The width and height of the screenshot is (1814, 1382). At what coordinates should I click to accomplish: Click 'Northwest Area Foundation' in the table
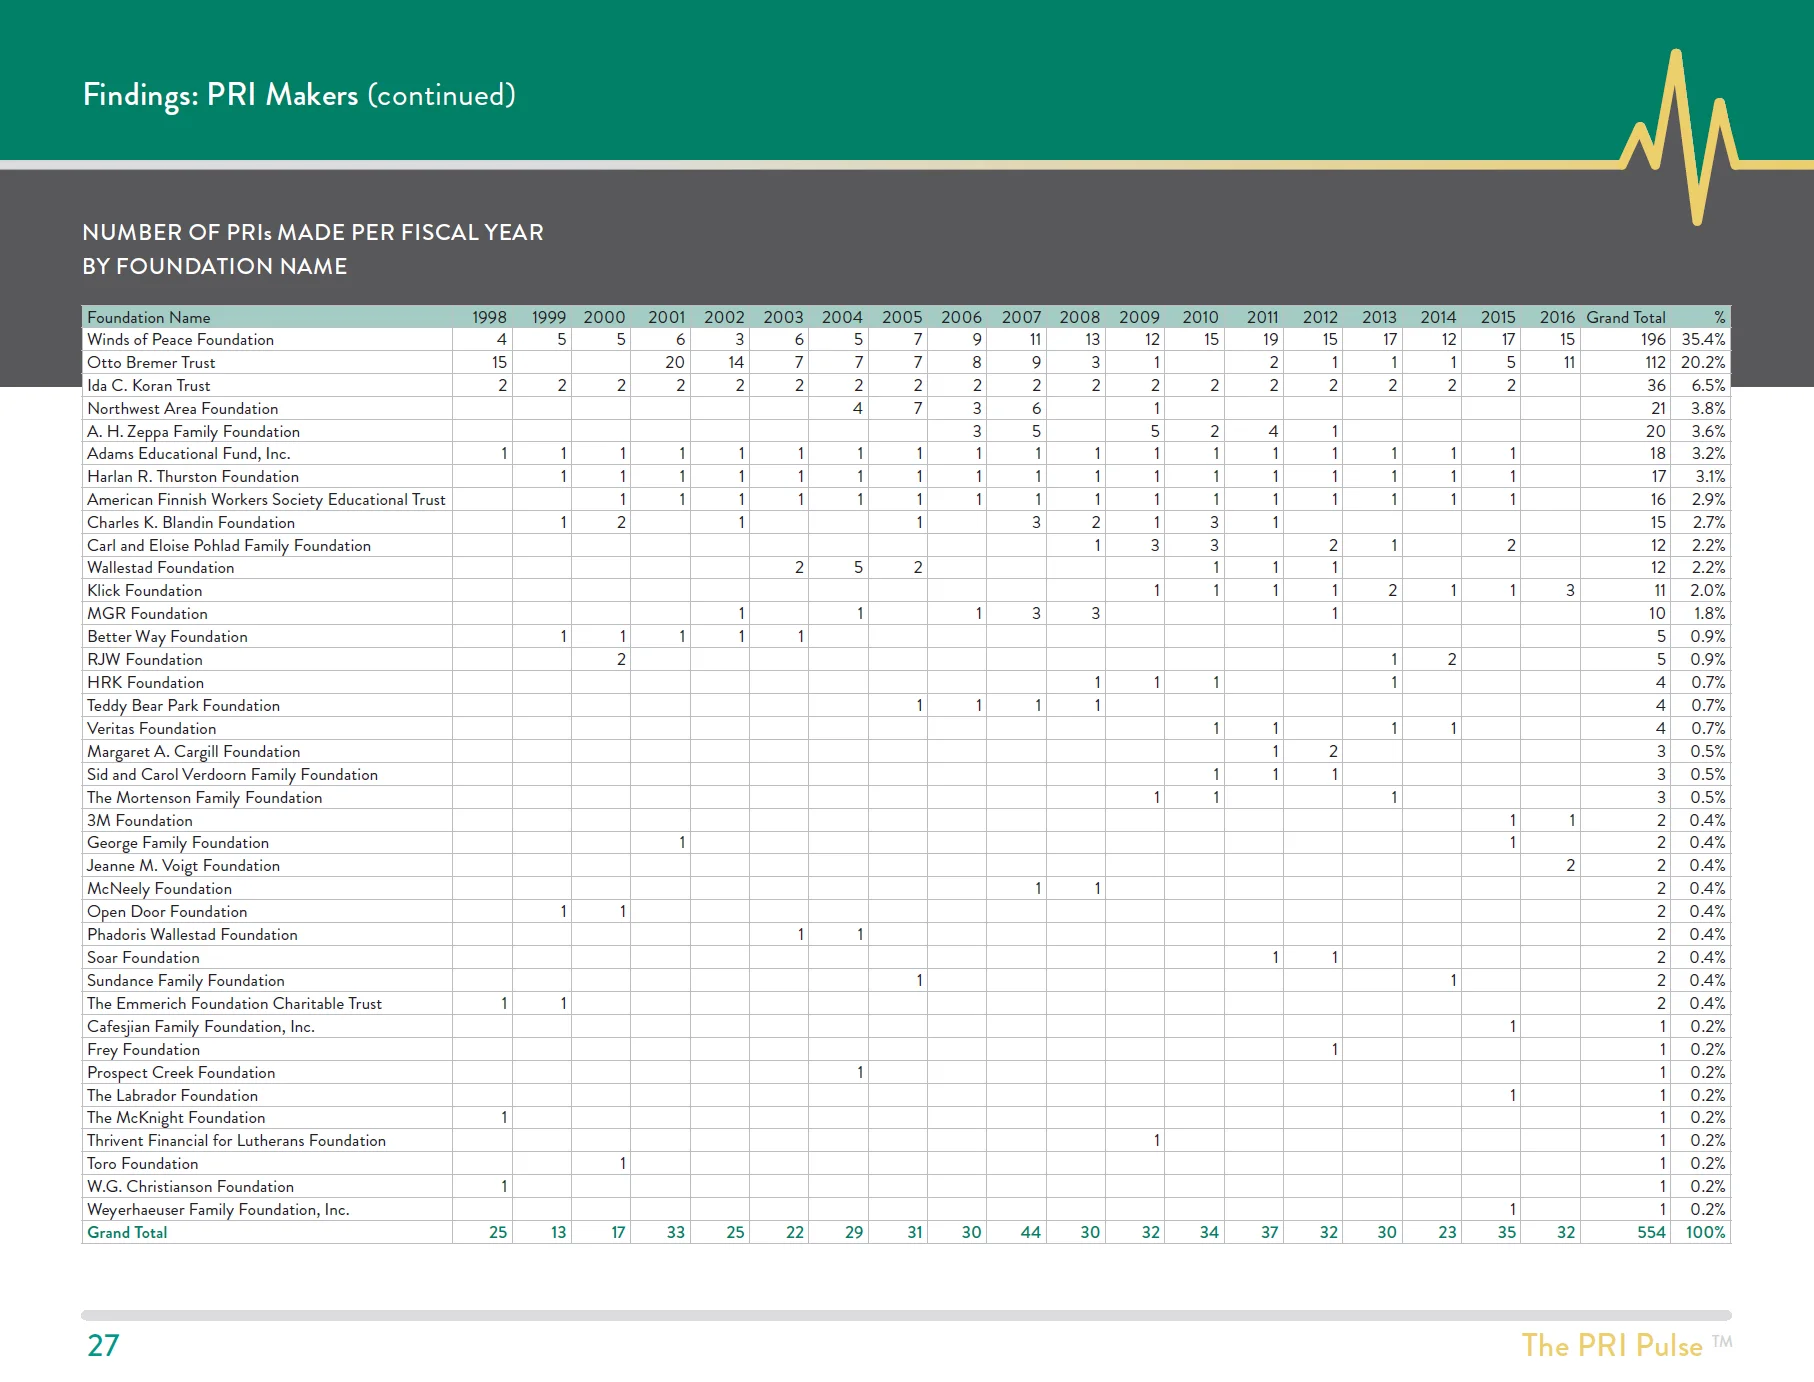coord(182,409)
